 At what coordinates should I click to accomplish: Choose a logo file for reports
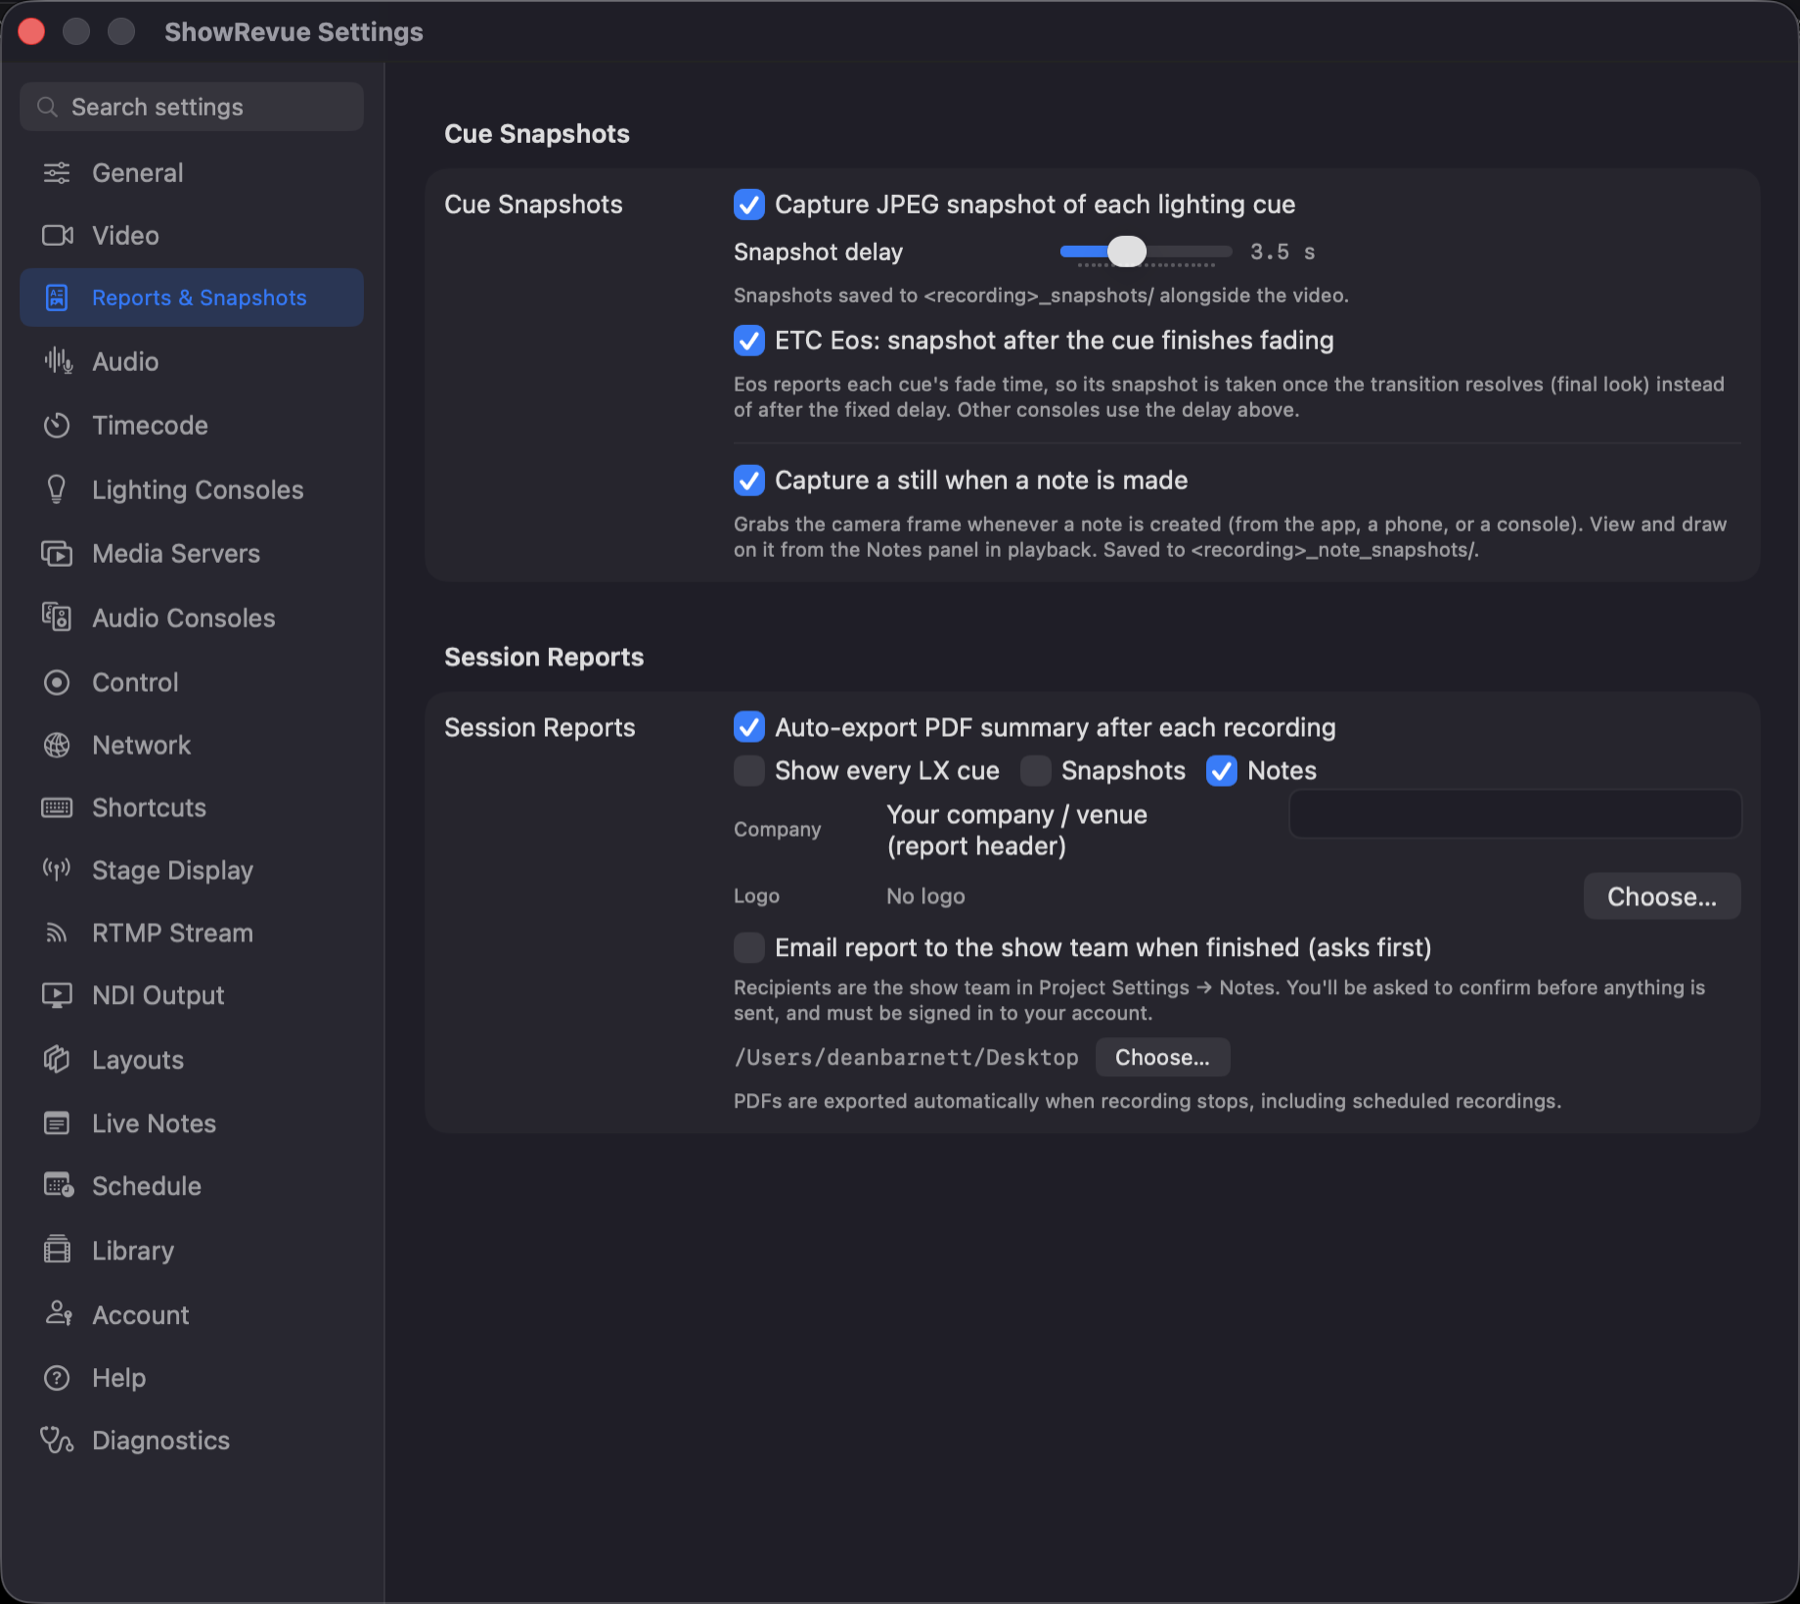coord(1662,896)
